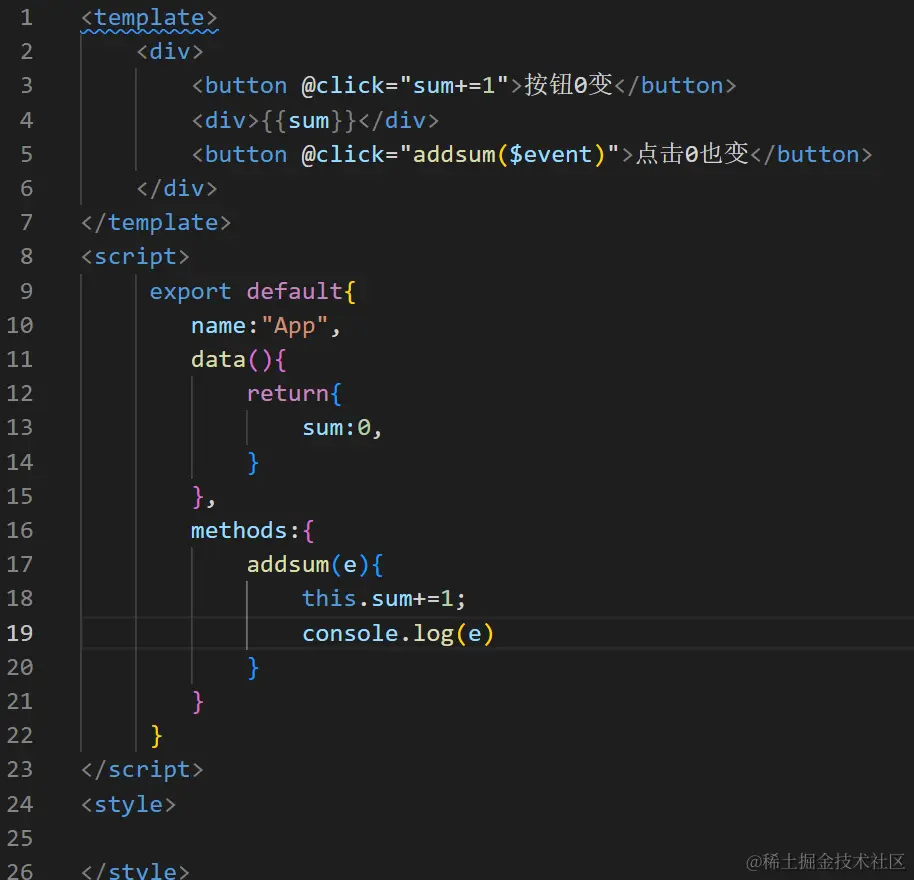Click the export keyword
Screen dimensions: 914x880
pyautogui.click(x=190, y=291)
